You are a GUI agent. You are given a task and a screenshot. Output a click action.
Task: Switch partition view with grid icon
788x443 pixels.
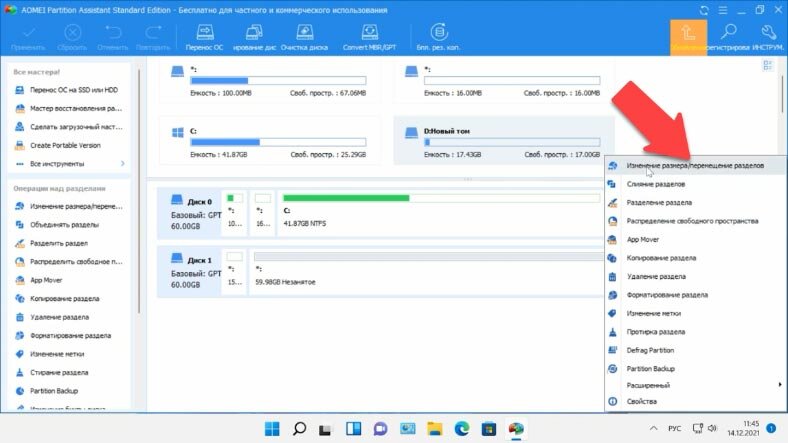pos(767,65)
